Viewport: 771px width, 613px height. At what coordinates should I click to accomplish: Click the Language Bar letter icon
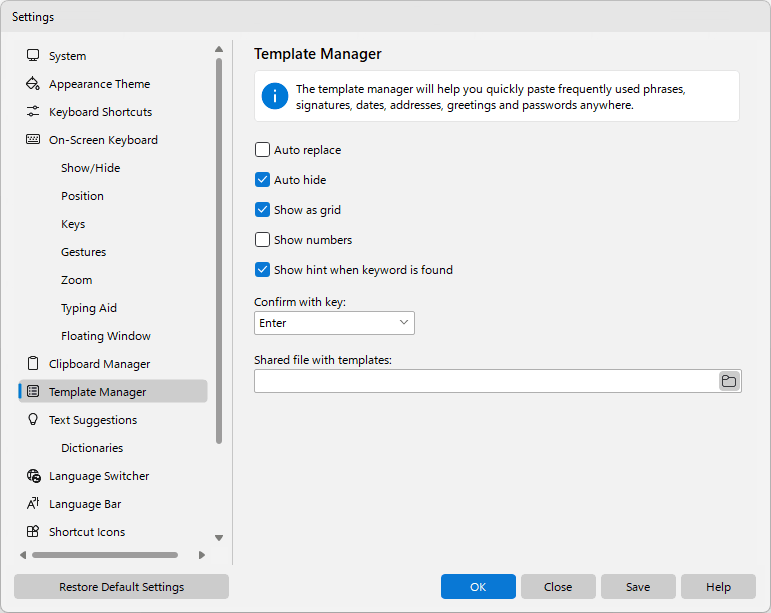(33, 504)
